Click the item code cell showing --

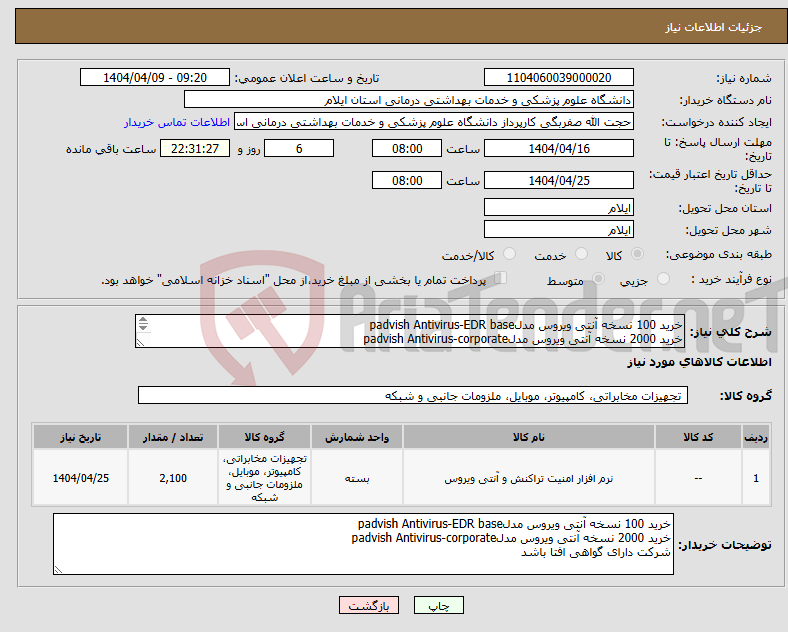(x=698, y=478)
